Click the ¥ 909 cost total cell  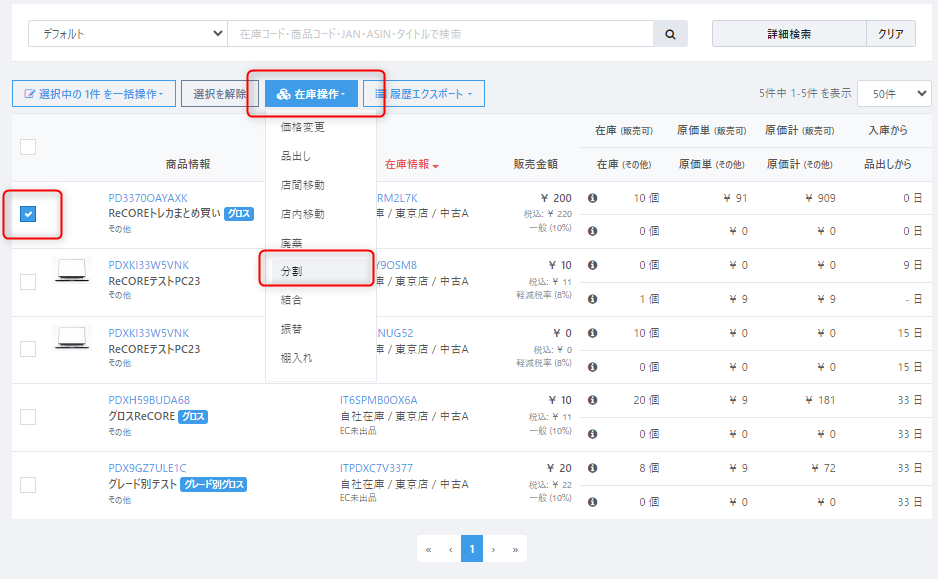coord(820,198)
